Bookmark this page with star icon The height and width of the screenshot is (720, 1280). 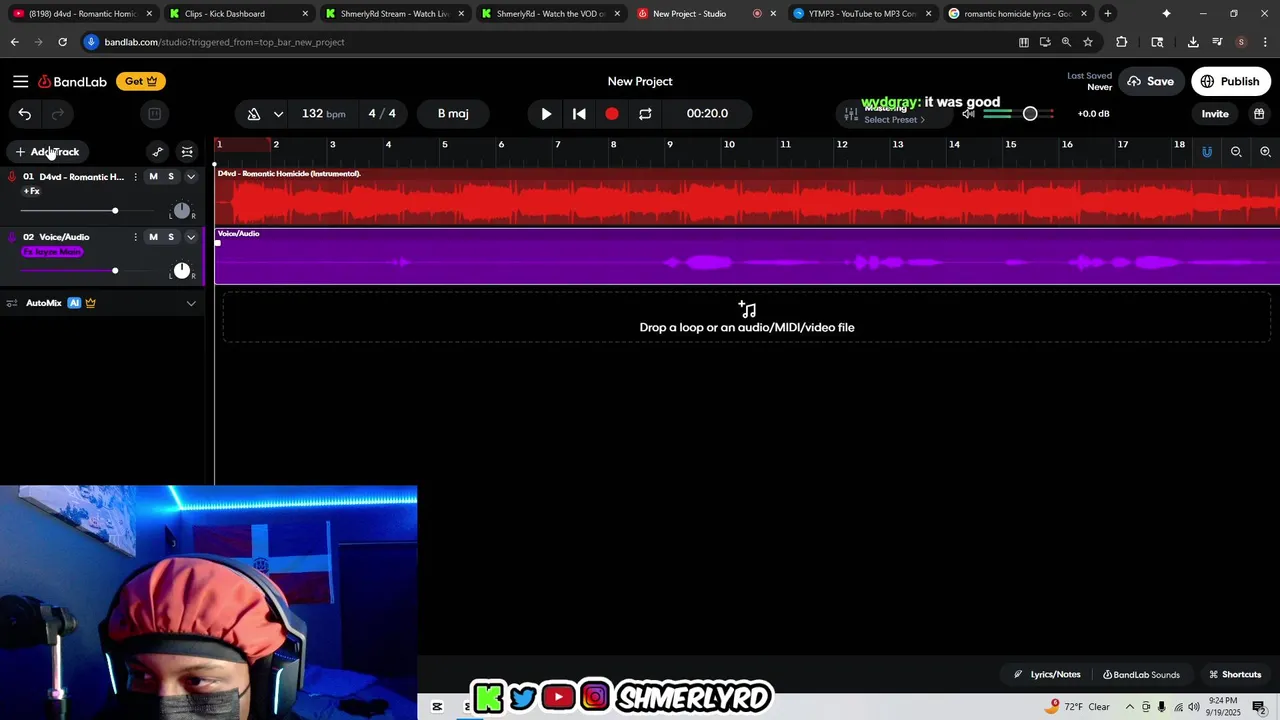tap(1088, 42)
